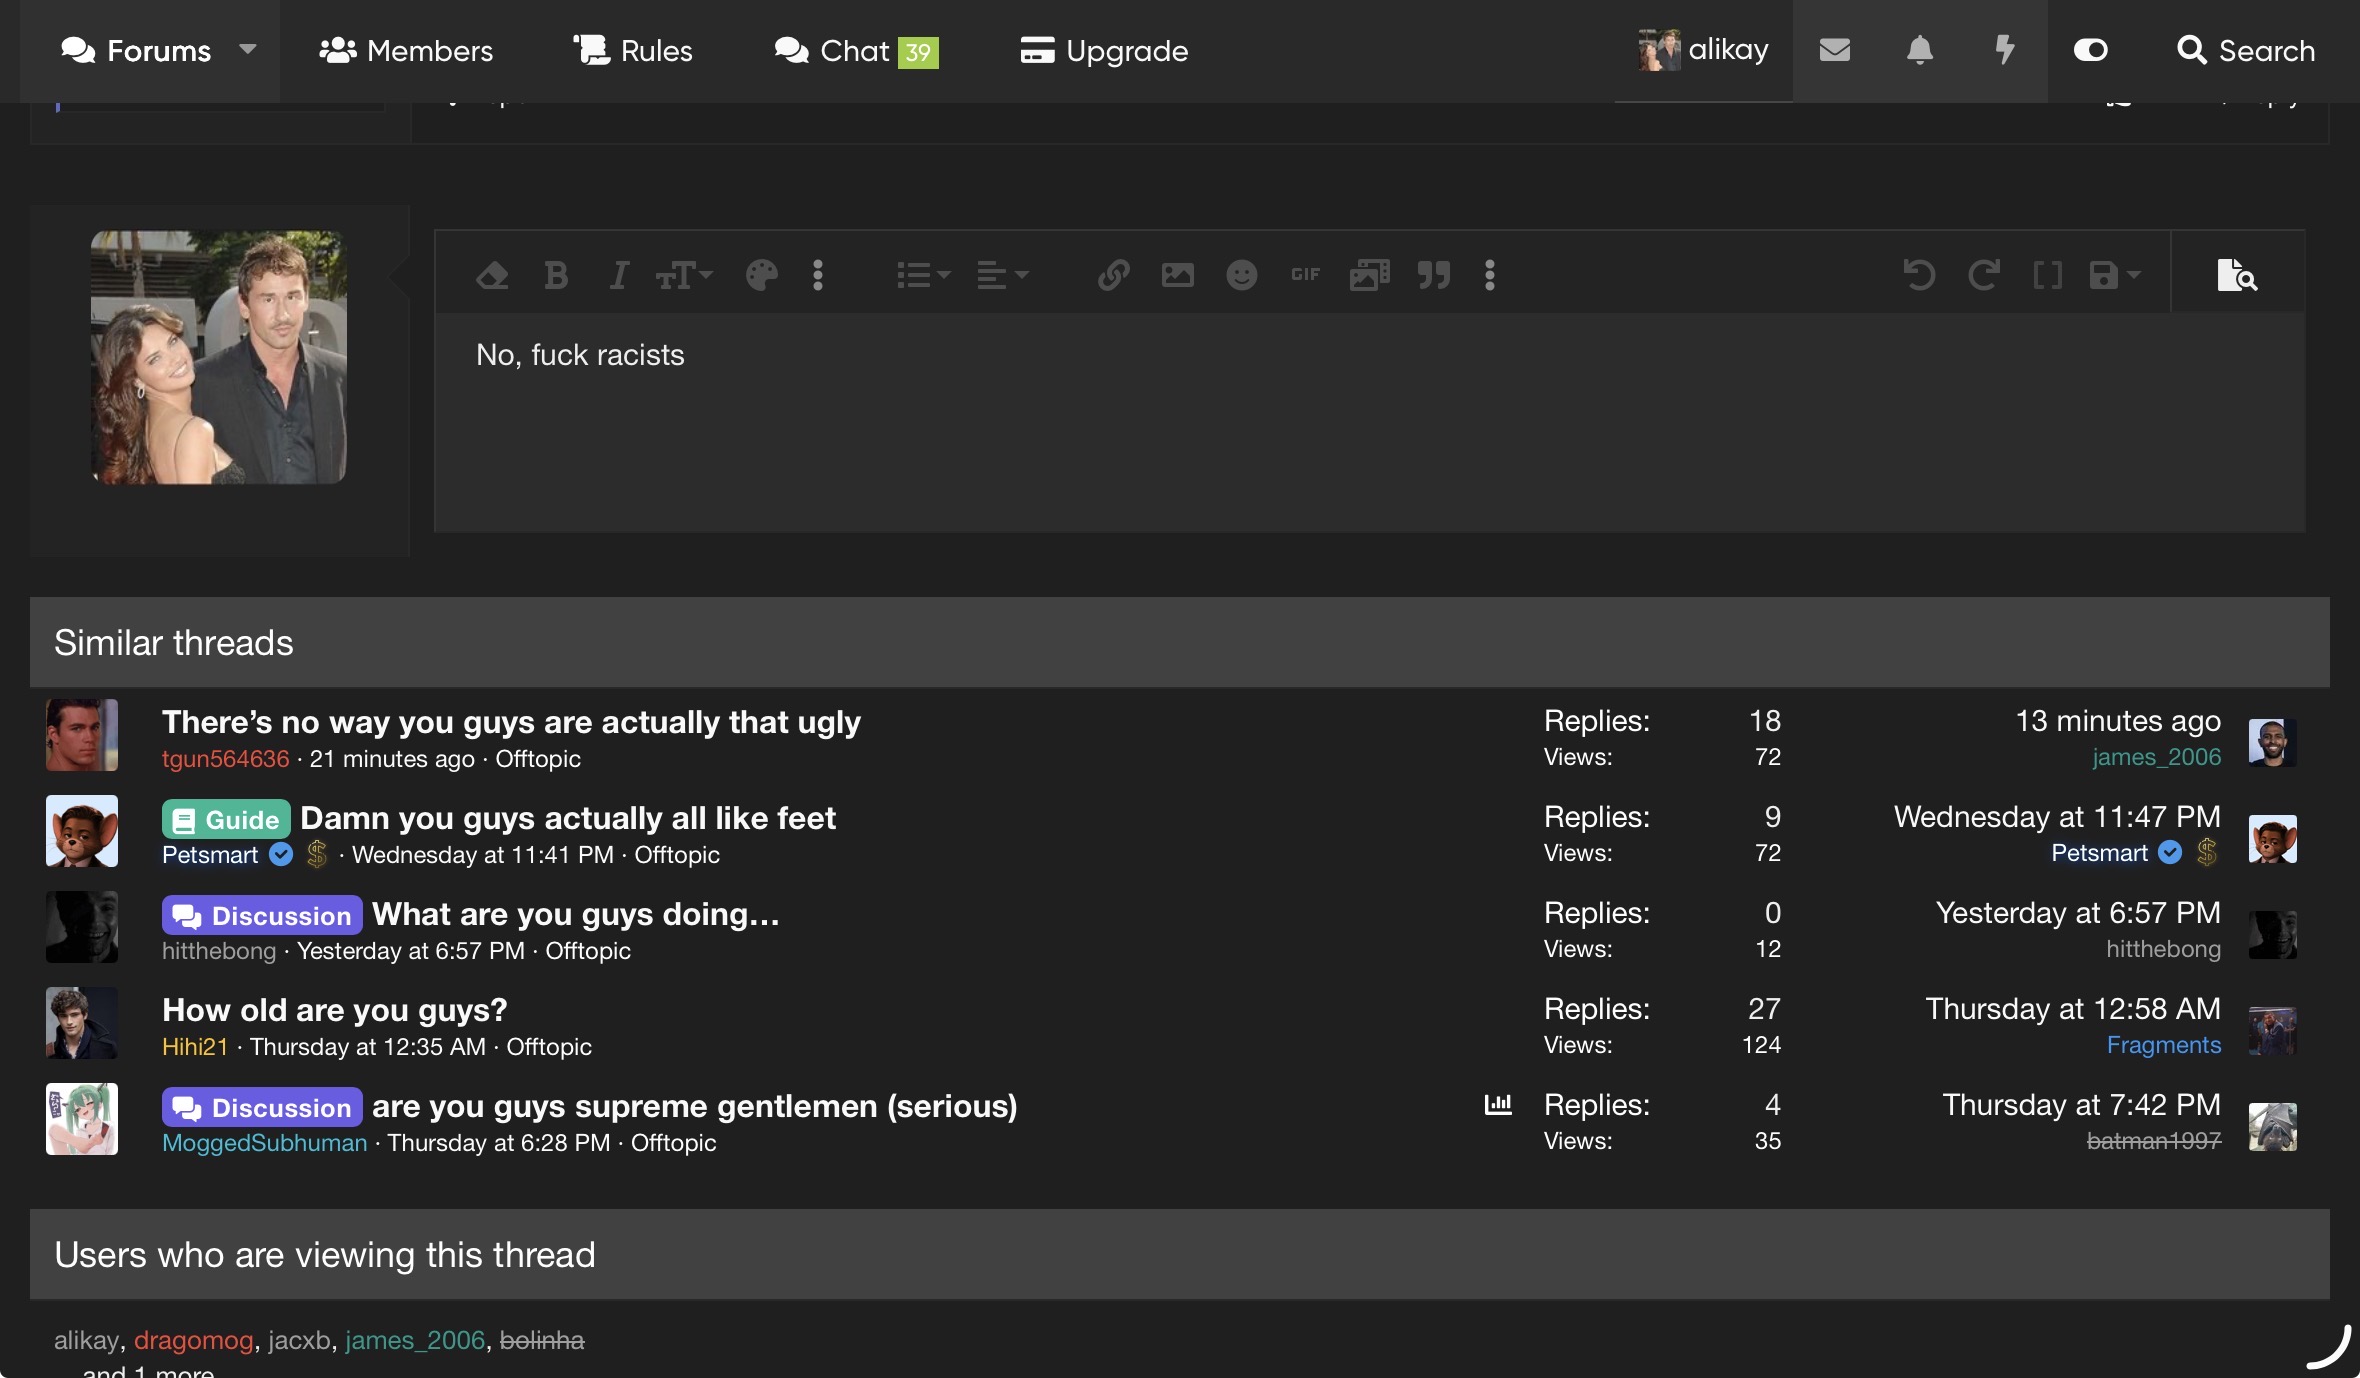Open the text color palette picker
This screenshot has width=2360, height=1378.
point(761,275)
